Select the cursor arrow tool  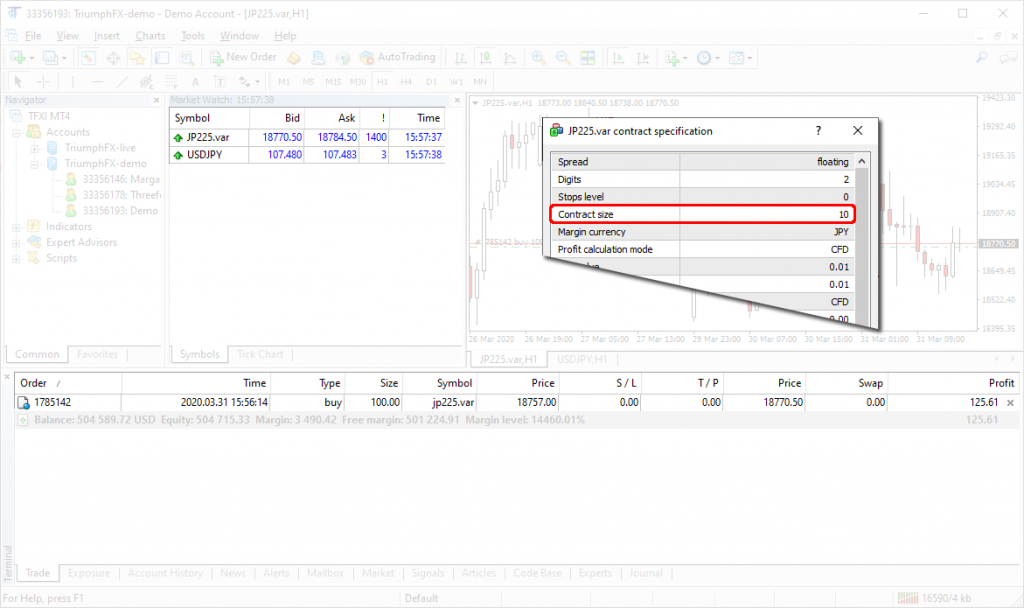(x=18, y=82)
